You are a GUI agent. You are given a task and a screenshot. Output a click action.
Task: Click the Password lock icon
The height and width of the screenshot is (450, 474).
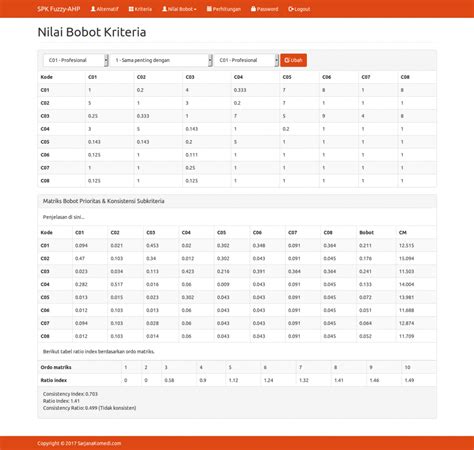[253, 9]
